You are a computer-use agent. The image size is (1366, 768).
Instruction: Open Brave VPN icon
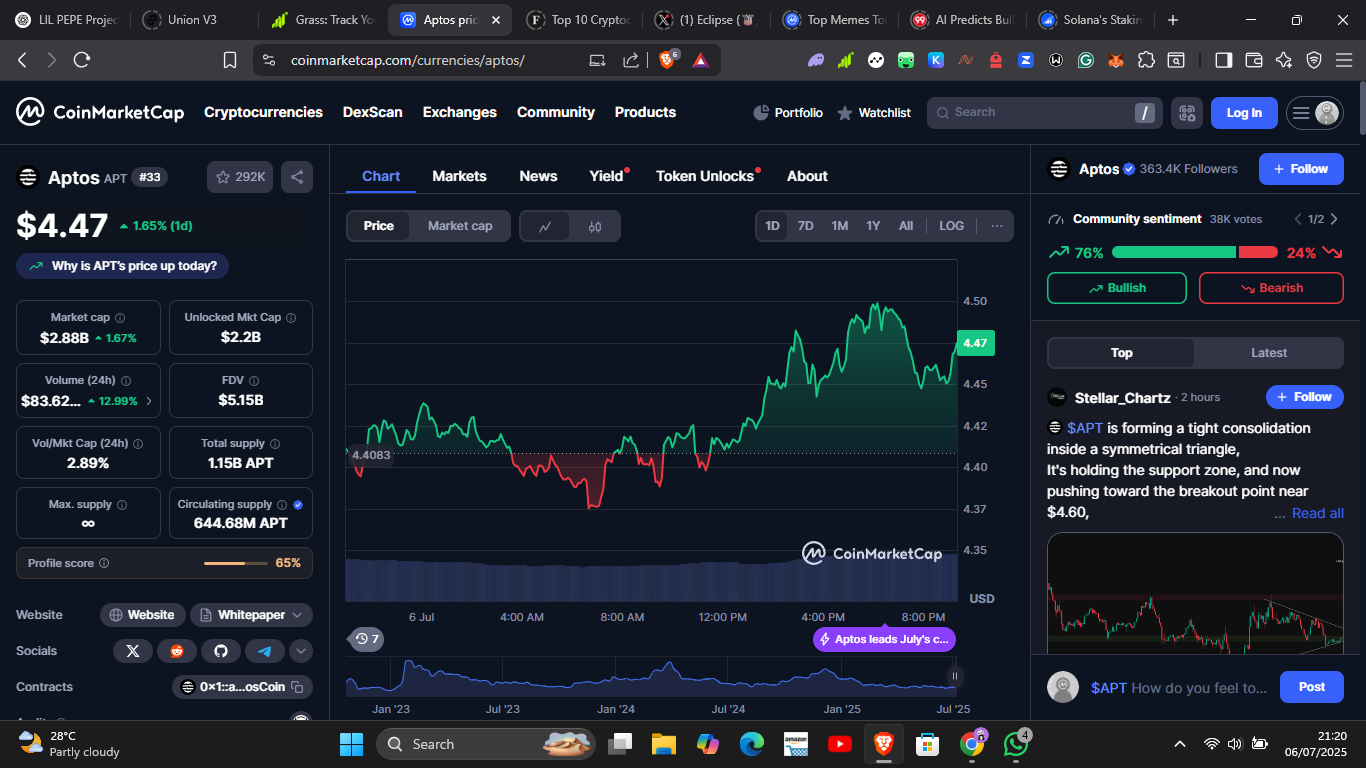(x=1314, y=60)
